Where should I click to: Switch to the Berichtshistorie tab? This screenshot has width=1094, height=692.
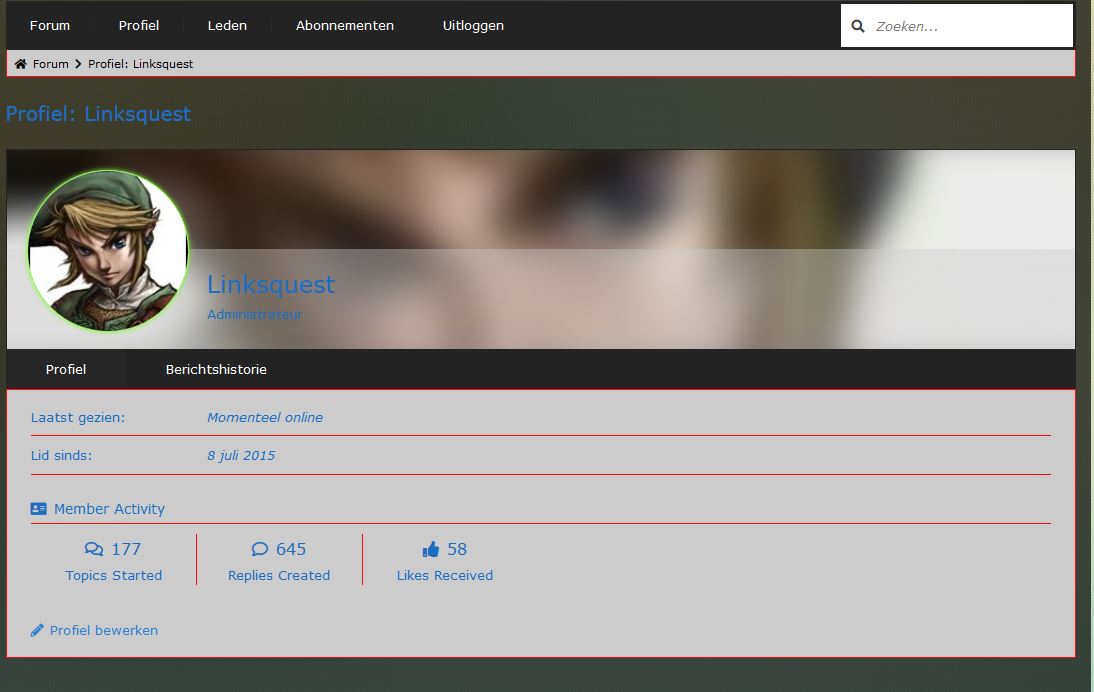click(x=216, y=370)
